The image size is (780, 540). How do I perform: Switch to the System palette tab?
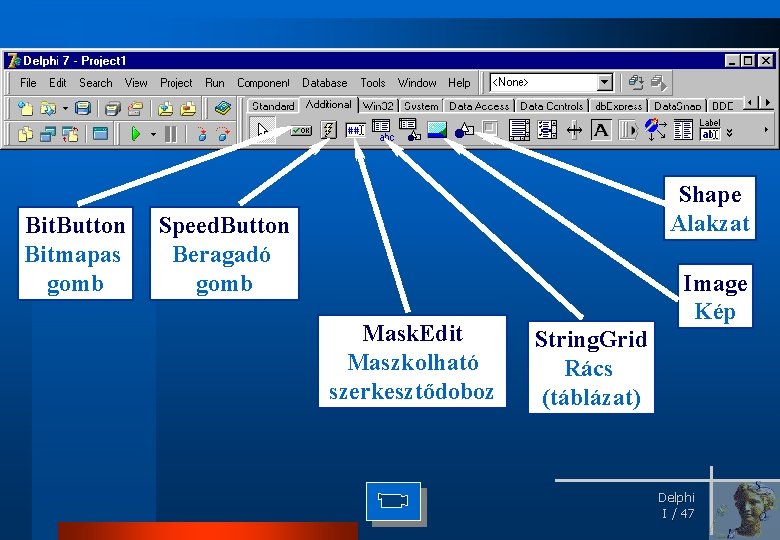[x=421, y=106]
